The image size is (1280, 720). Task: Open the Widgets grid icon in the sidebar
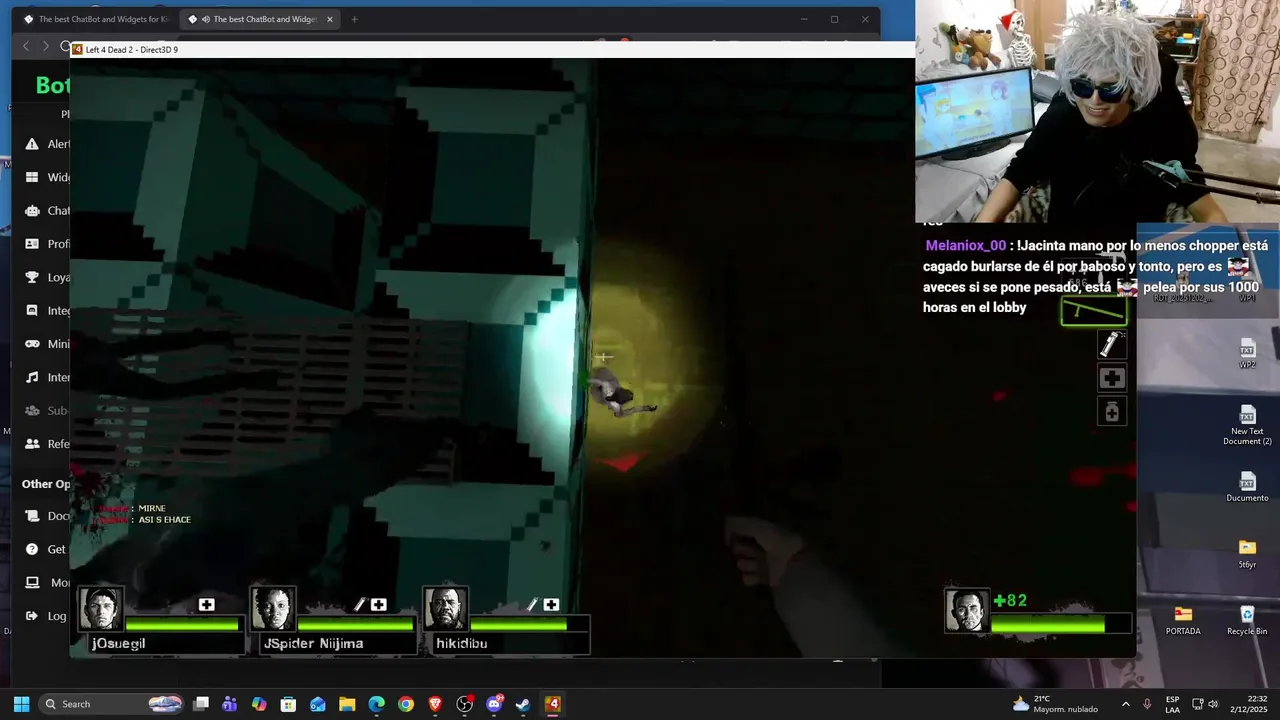32,177
